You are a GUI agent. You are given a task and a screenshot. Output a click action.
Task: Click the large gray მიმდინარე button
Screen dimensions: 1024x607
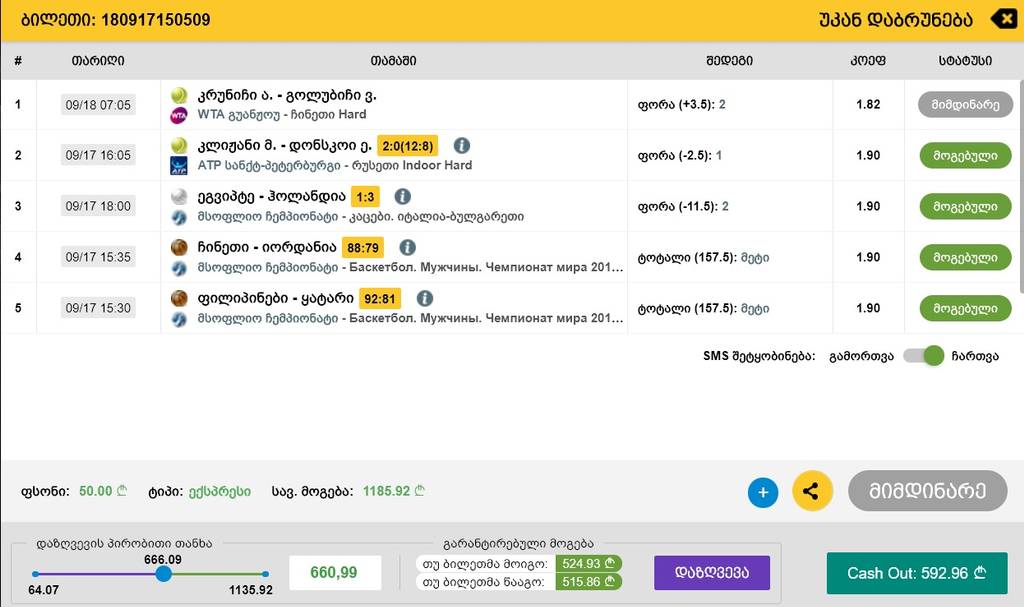pyautogui.click(x=928, y=491)
